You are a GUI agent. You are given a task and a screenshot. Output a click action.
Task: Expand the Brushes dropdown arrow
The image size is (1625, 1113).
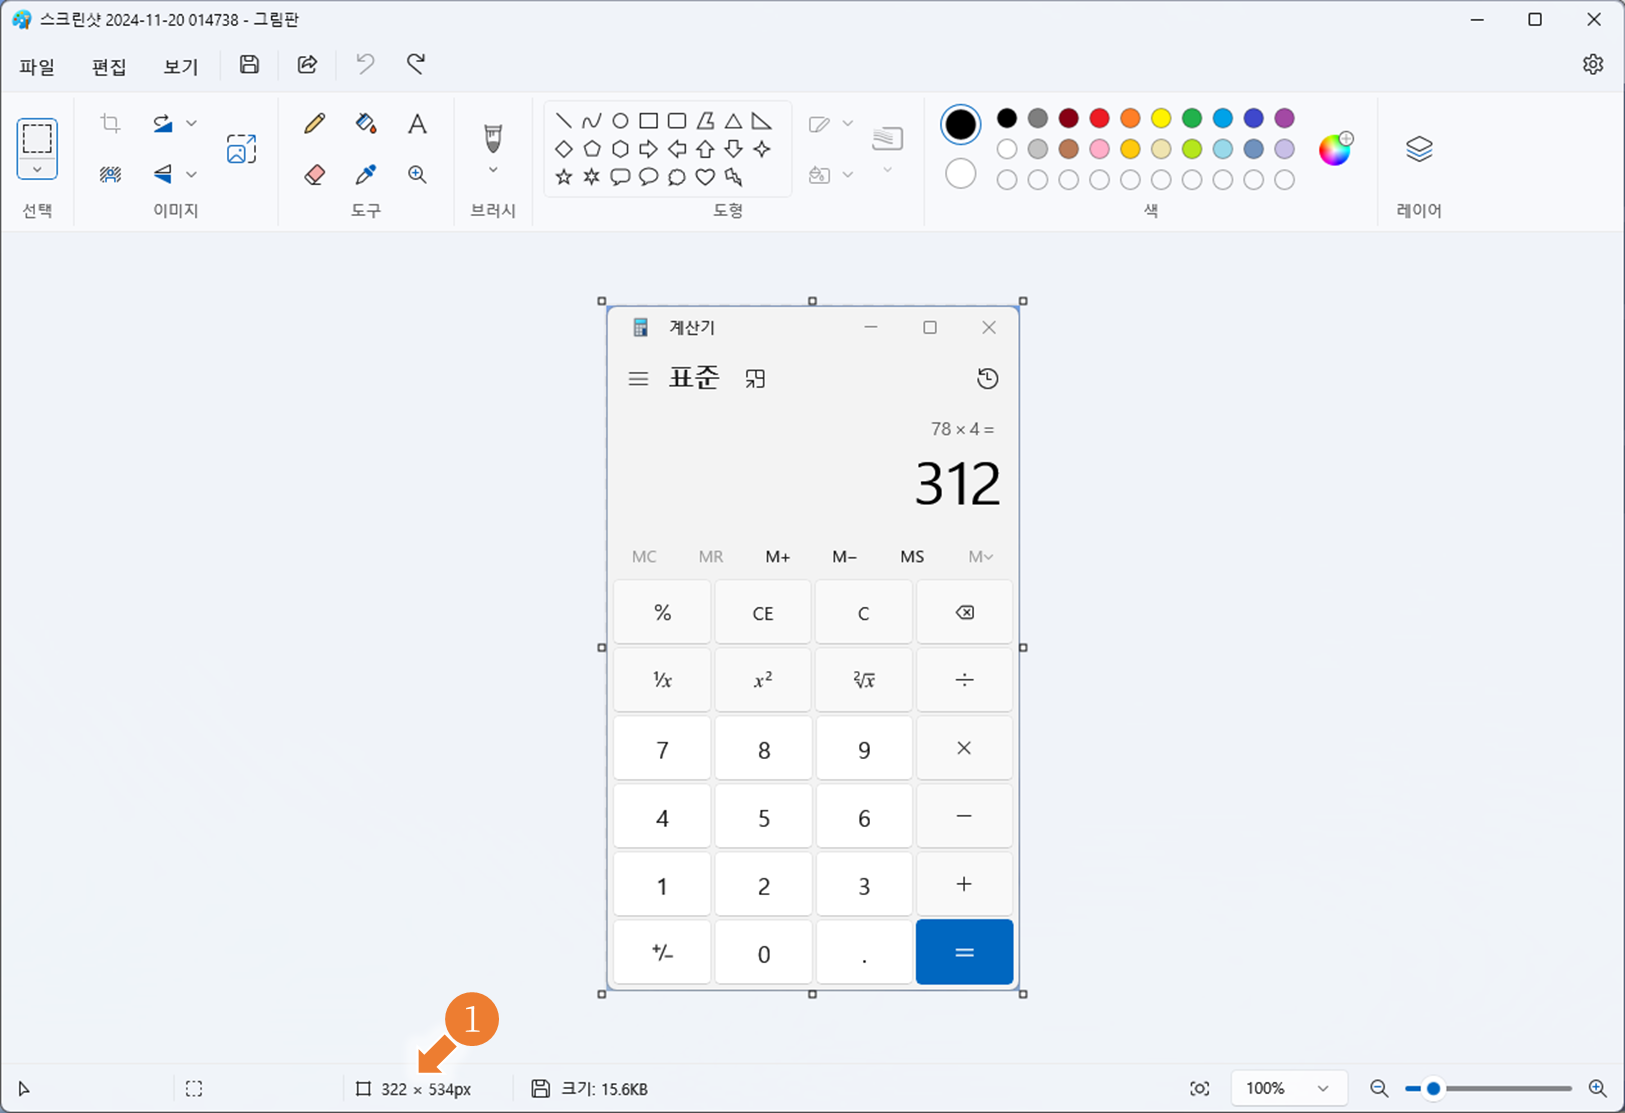493,171
